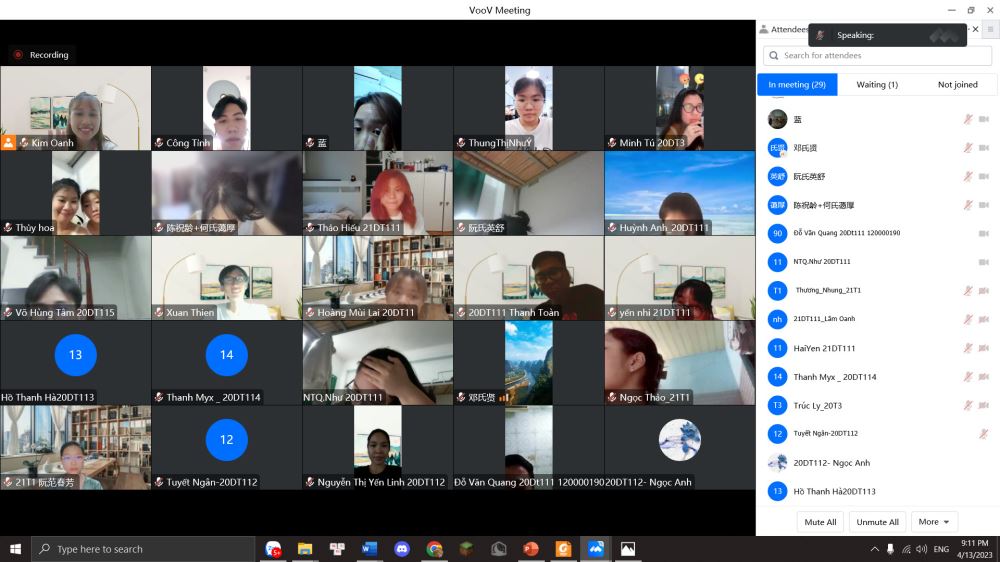Toggle microphone for Tuyết Ngân-20DT112 in attendee list
Viewport: 1000px width, 562px height.
pyautogui.click(x=983, y=434)
